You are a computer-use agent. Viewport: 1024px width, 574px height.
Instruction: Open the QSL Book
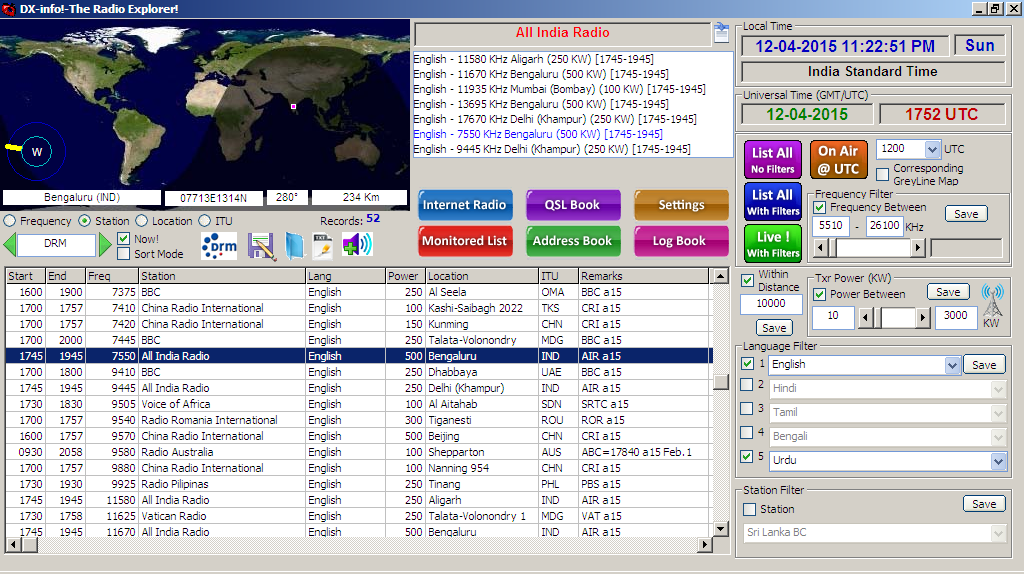click(x=573, y=205)
